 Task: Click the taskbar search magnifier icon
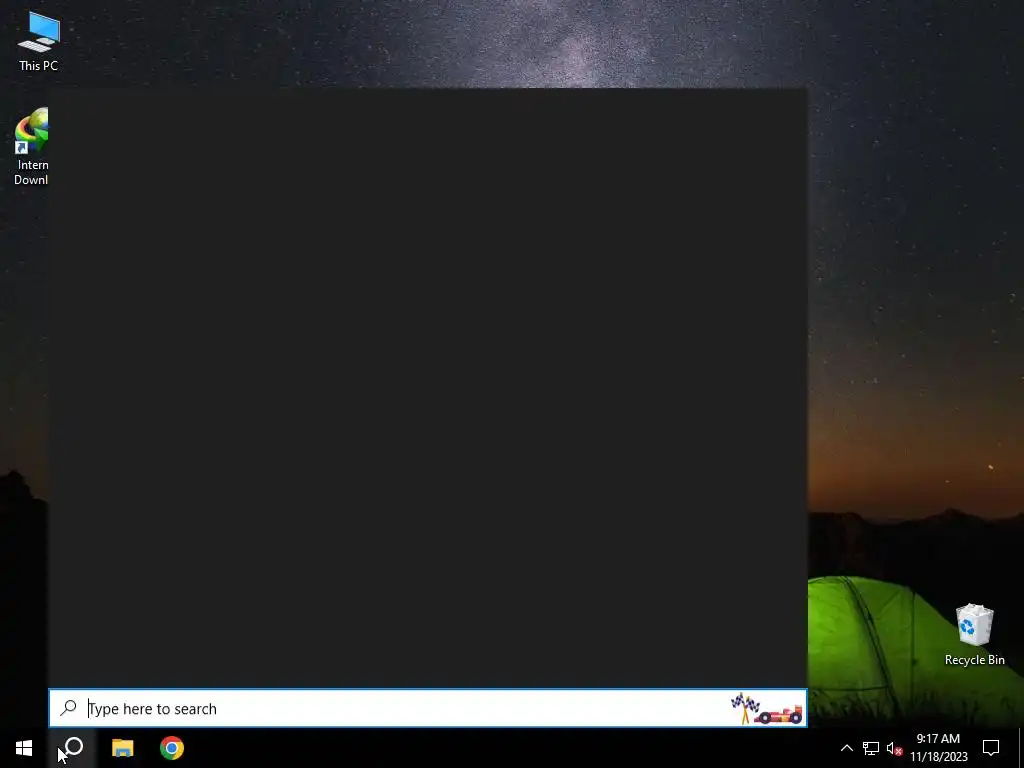(x=73, y=748)
